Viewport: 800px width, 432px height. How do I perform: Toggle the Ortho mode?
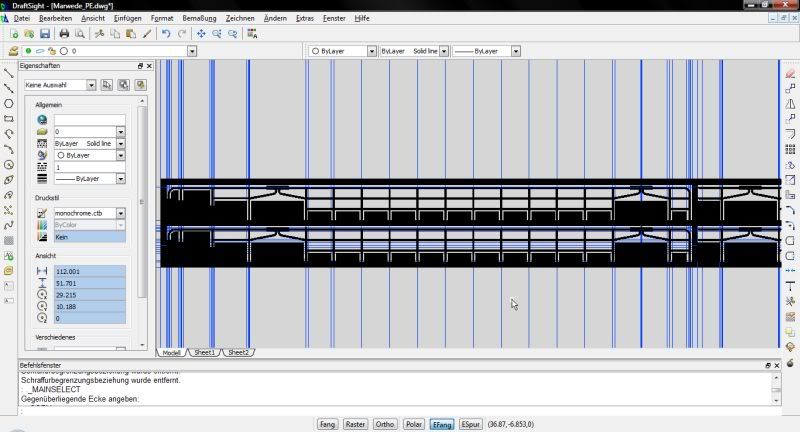tap(385, 424)
